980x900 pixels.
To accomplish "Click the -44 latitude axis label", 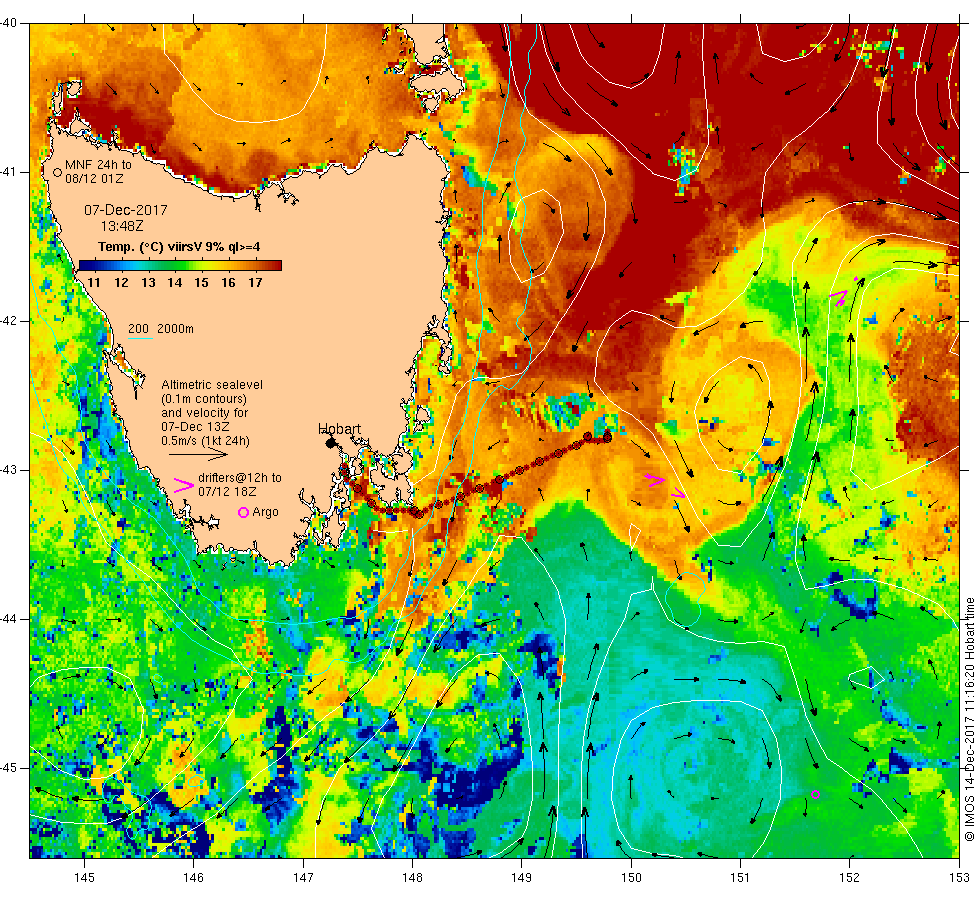I will click(x=9, y=619).
